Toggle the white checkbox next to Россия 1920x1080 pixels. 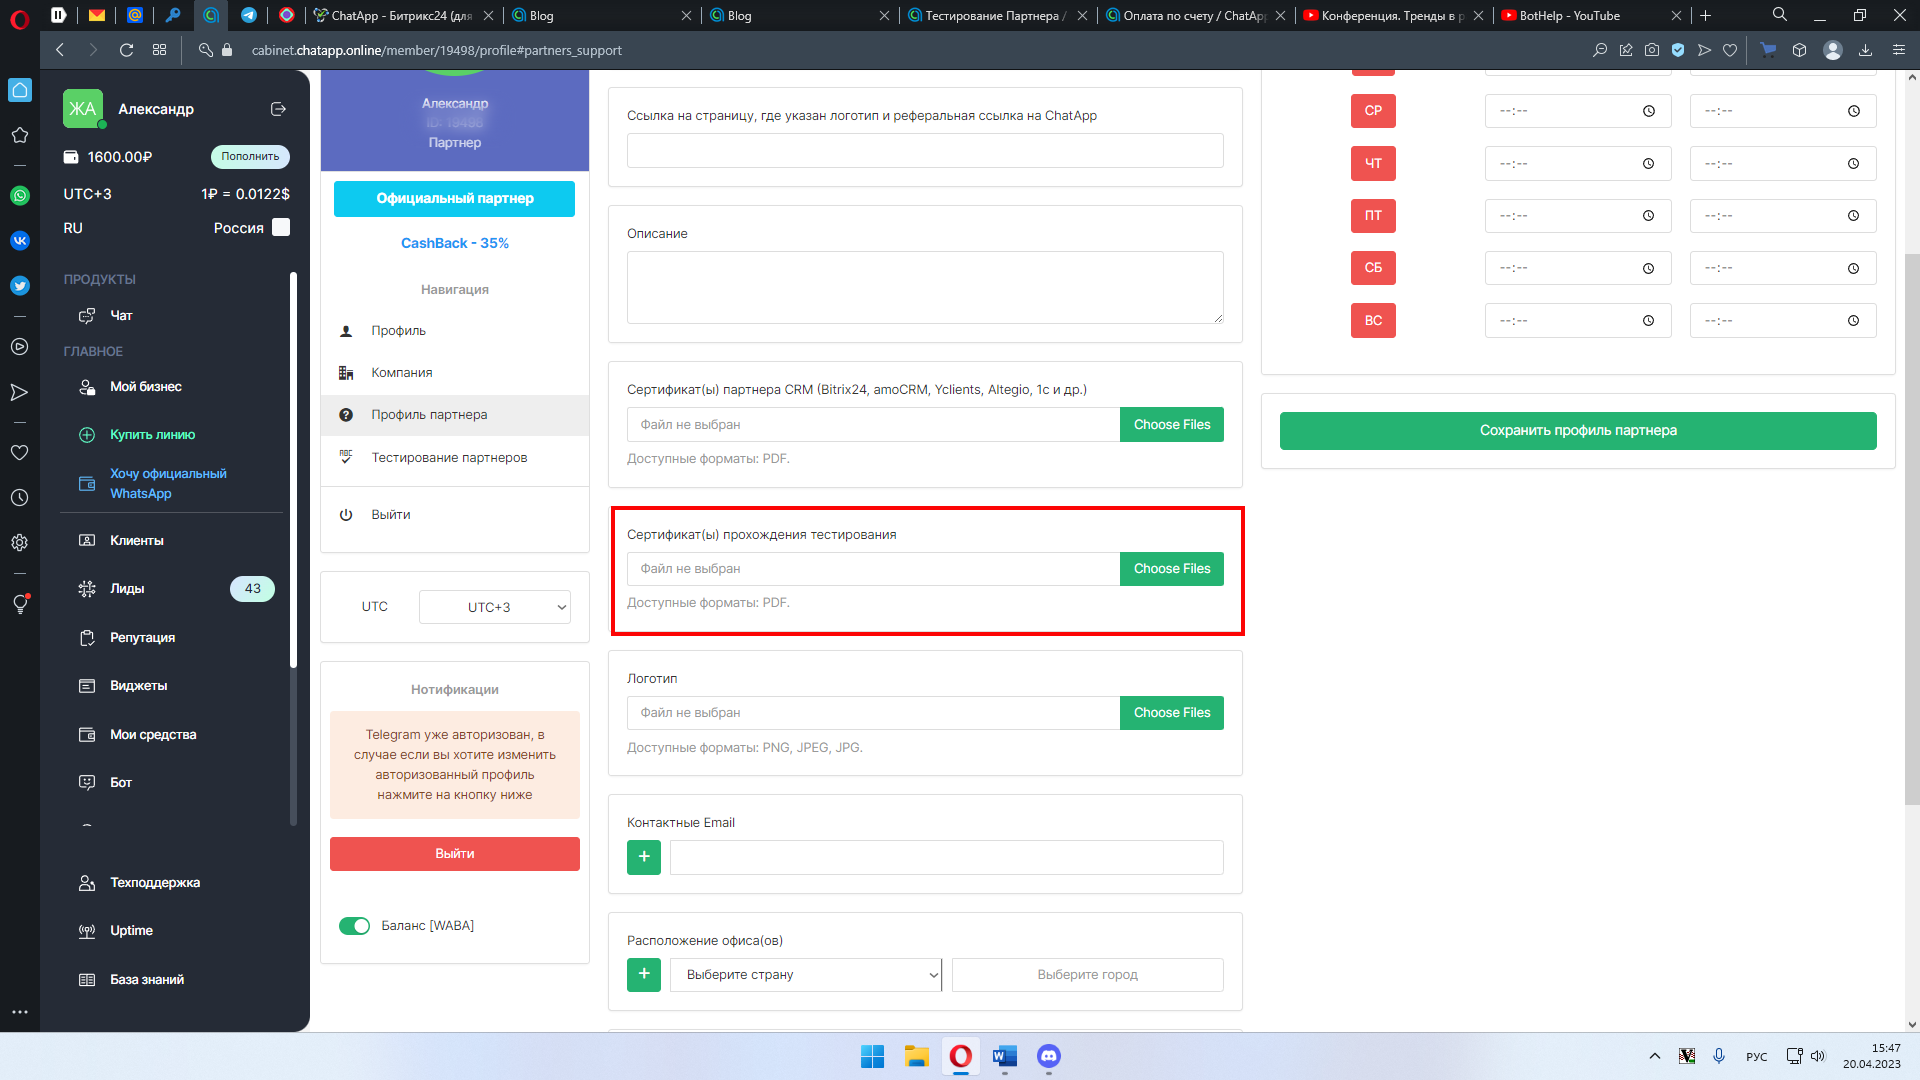click(x=281, y=228)
